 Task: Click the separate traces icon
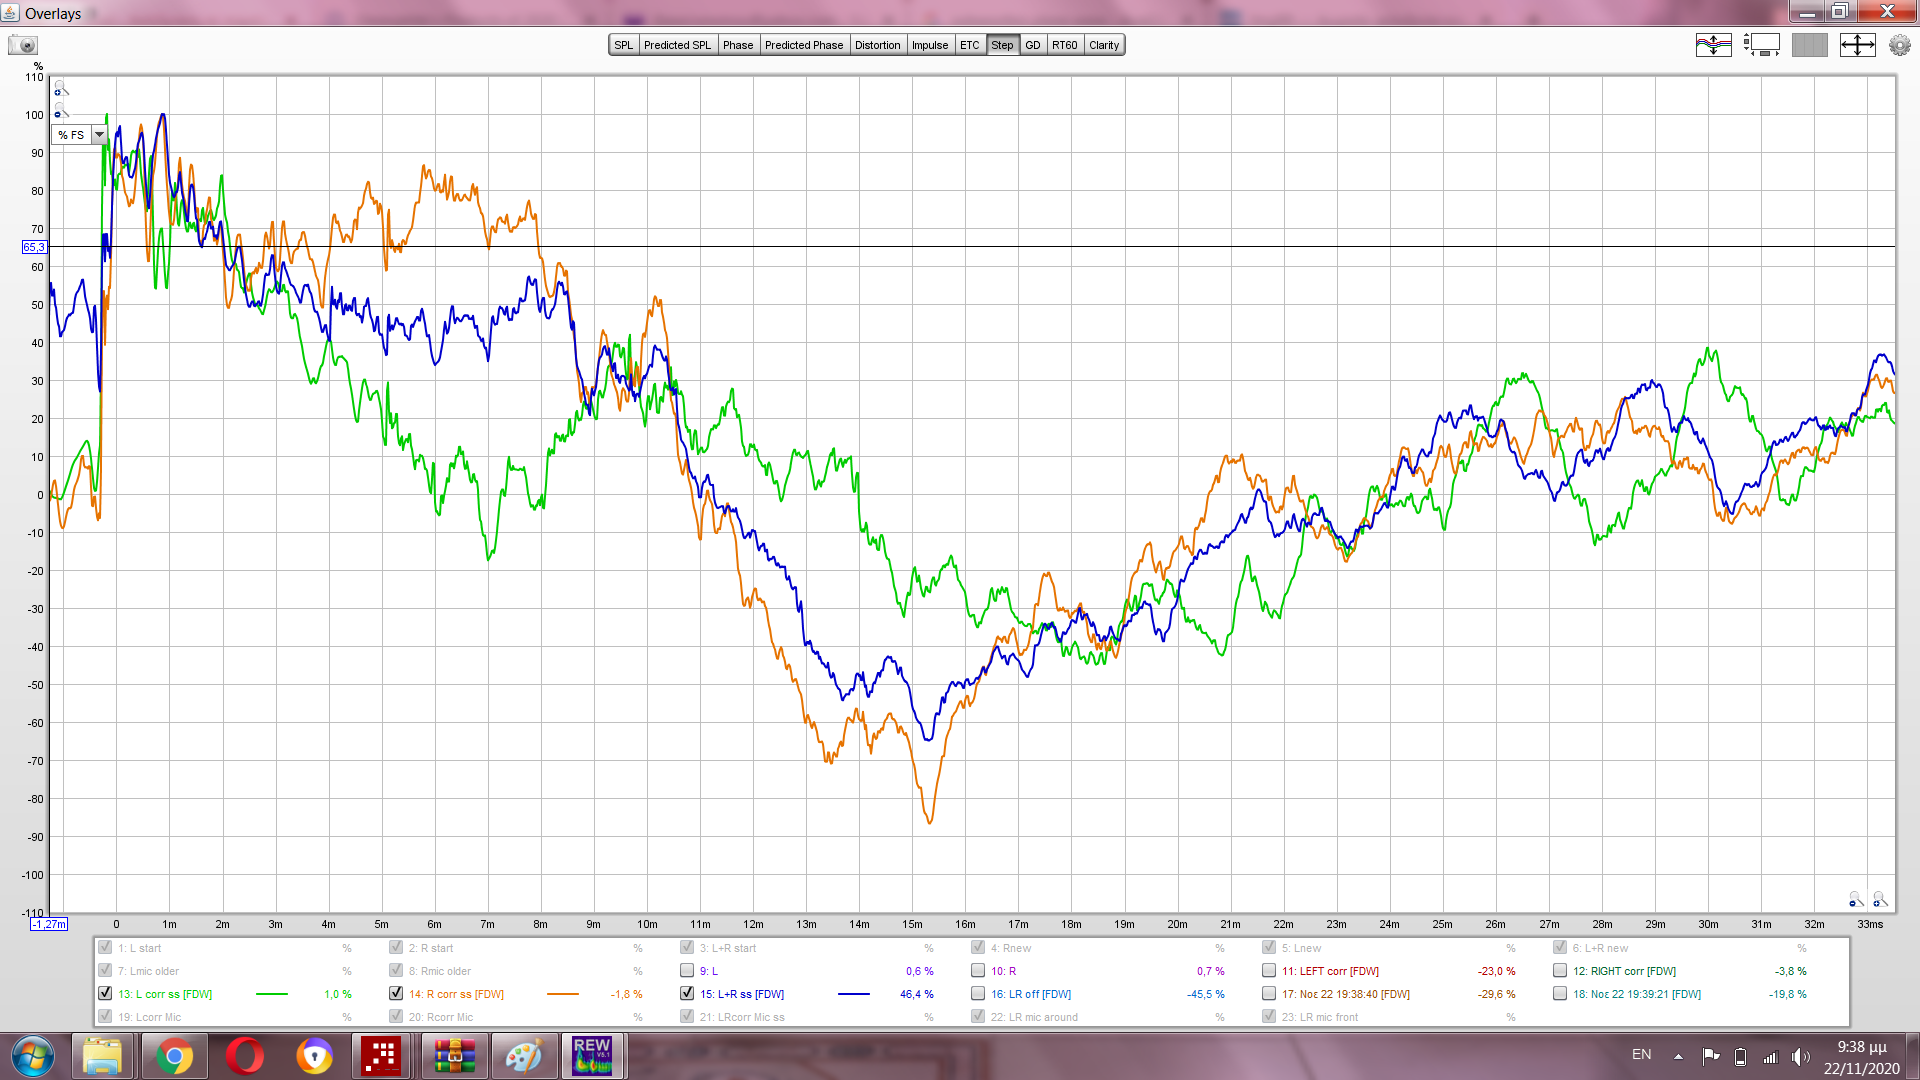(1713, 45)
